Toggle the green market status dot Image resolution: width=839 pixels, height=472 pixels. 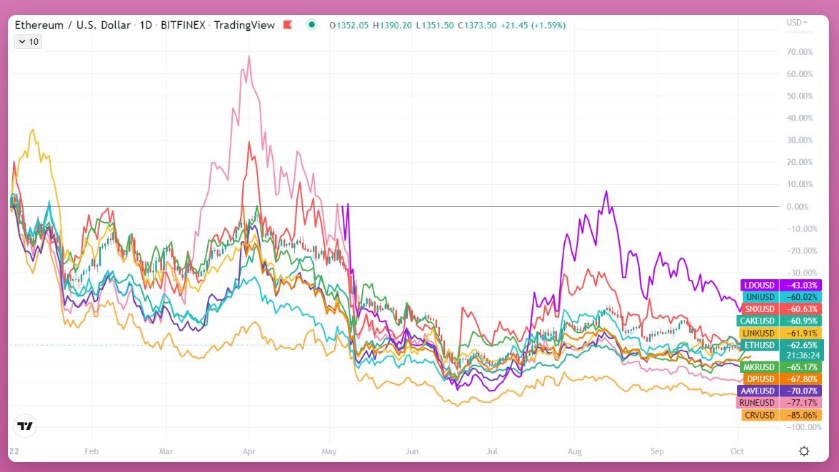tap(311, 25)
